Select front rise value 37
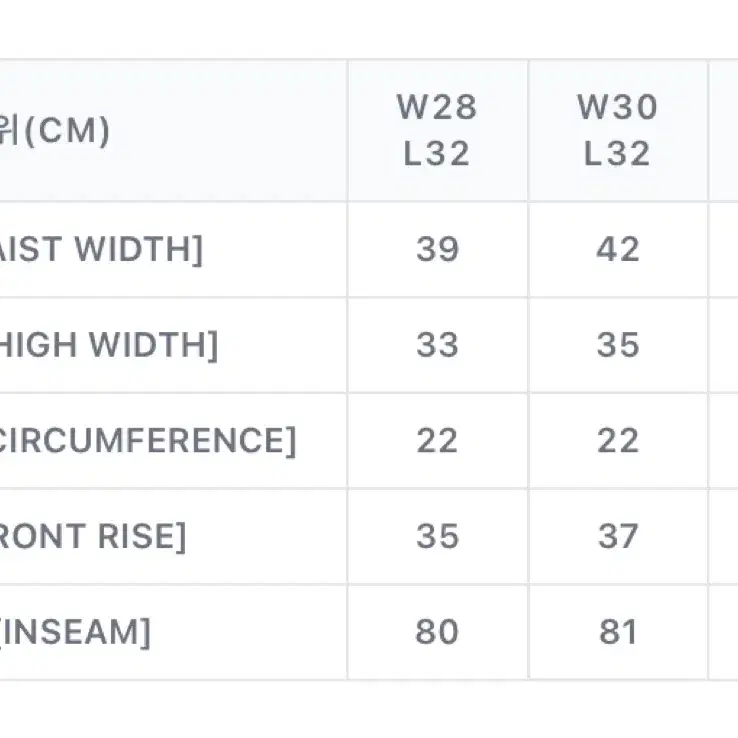The height and width of the screenshot is (738, 738). point(618,537)
